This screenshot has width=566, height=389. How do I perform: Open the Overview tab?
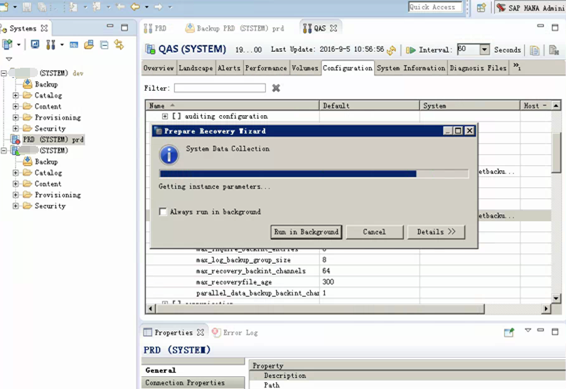click(x=158, y=68)
